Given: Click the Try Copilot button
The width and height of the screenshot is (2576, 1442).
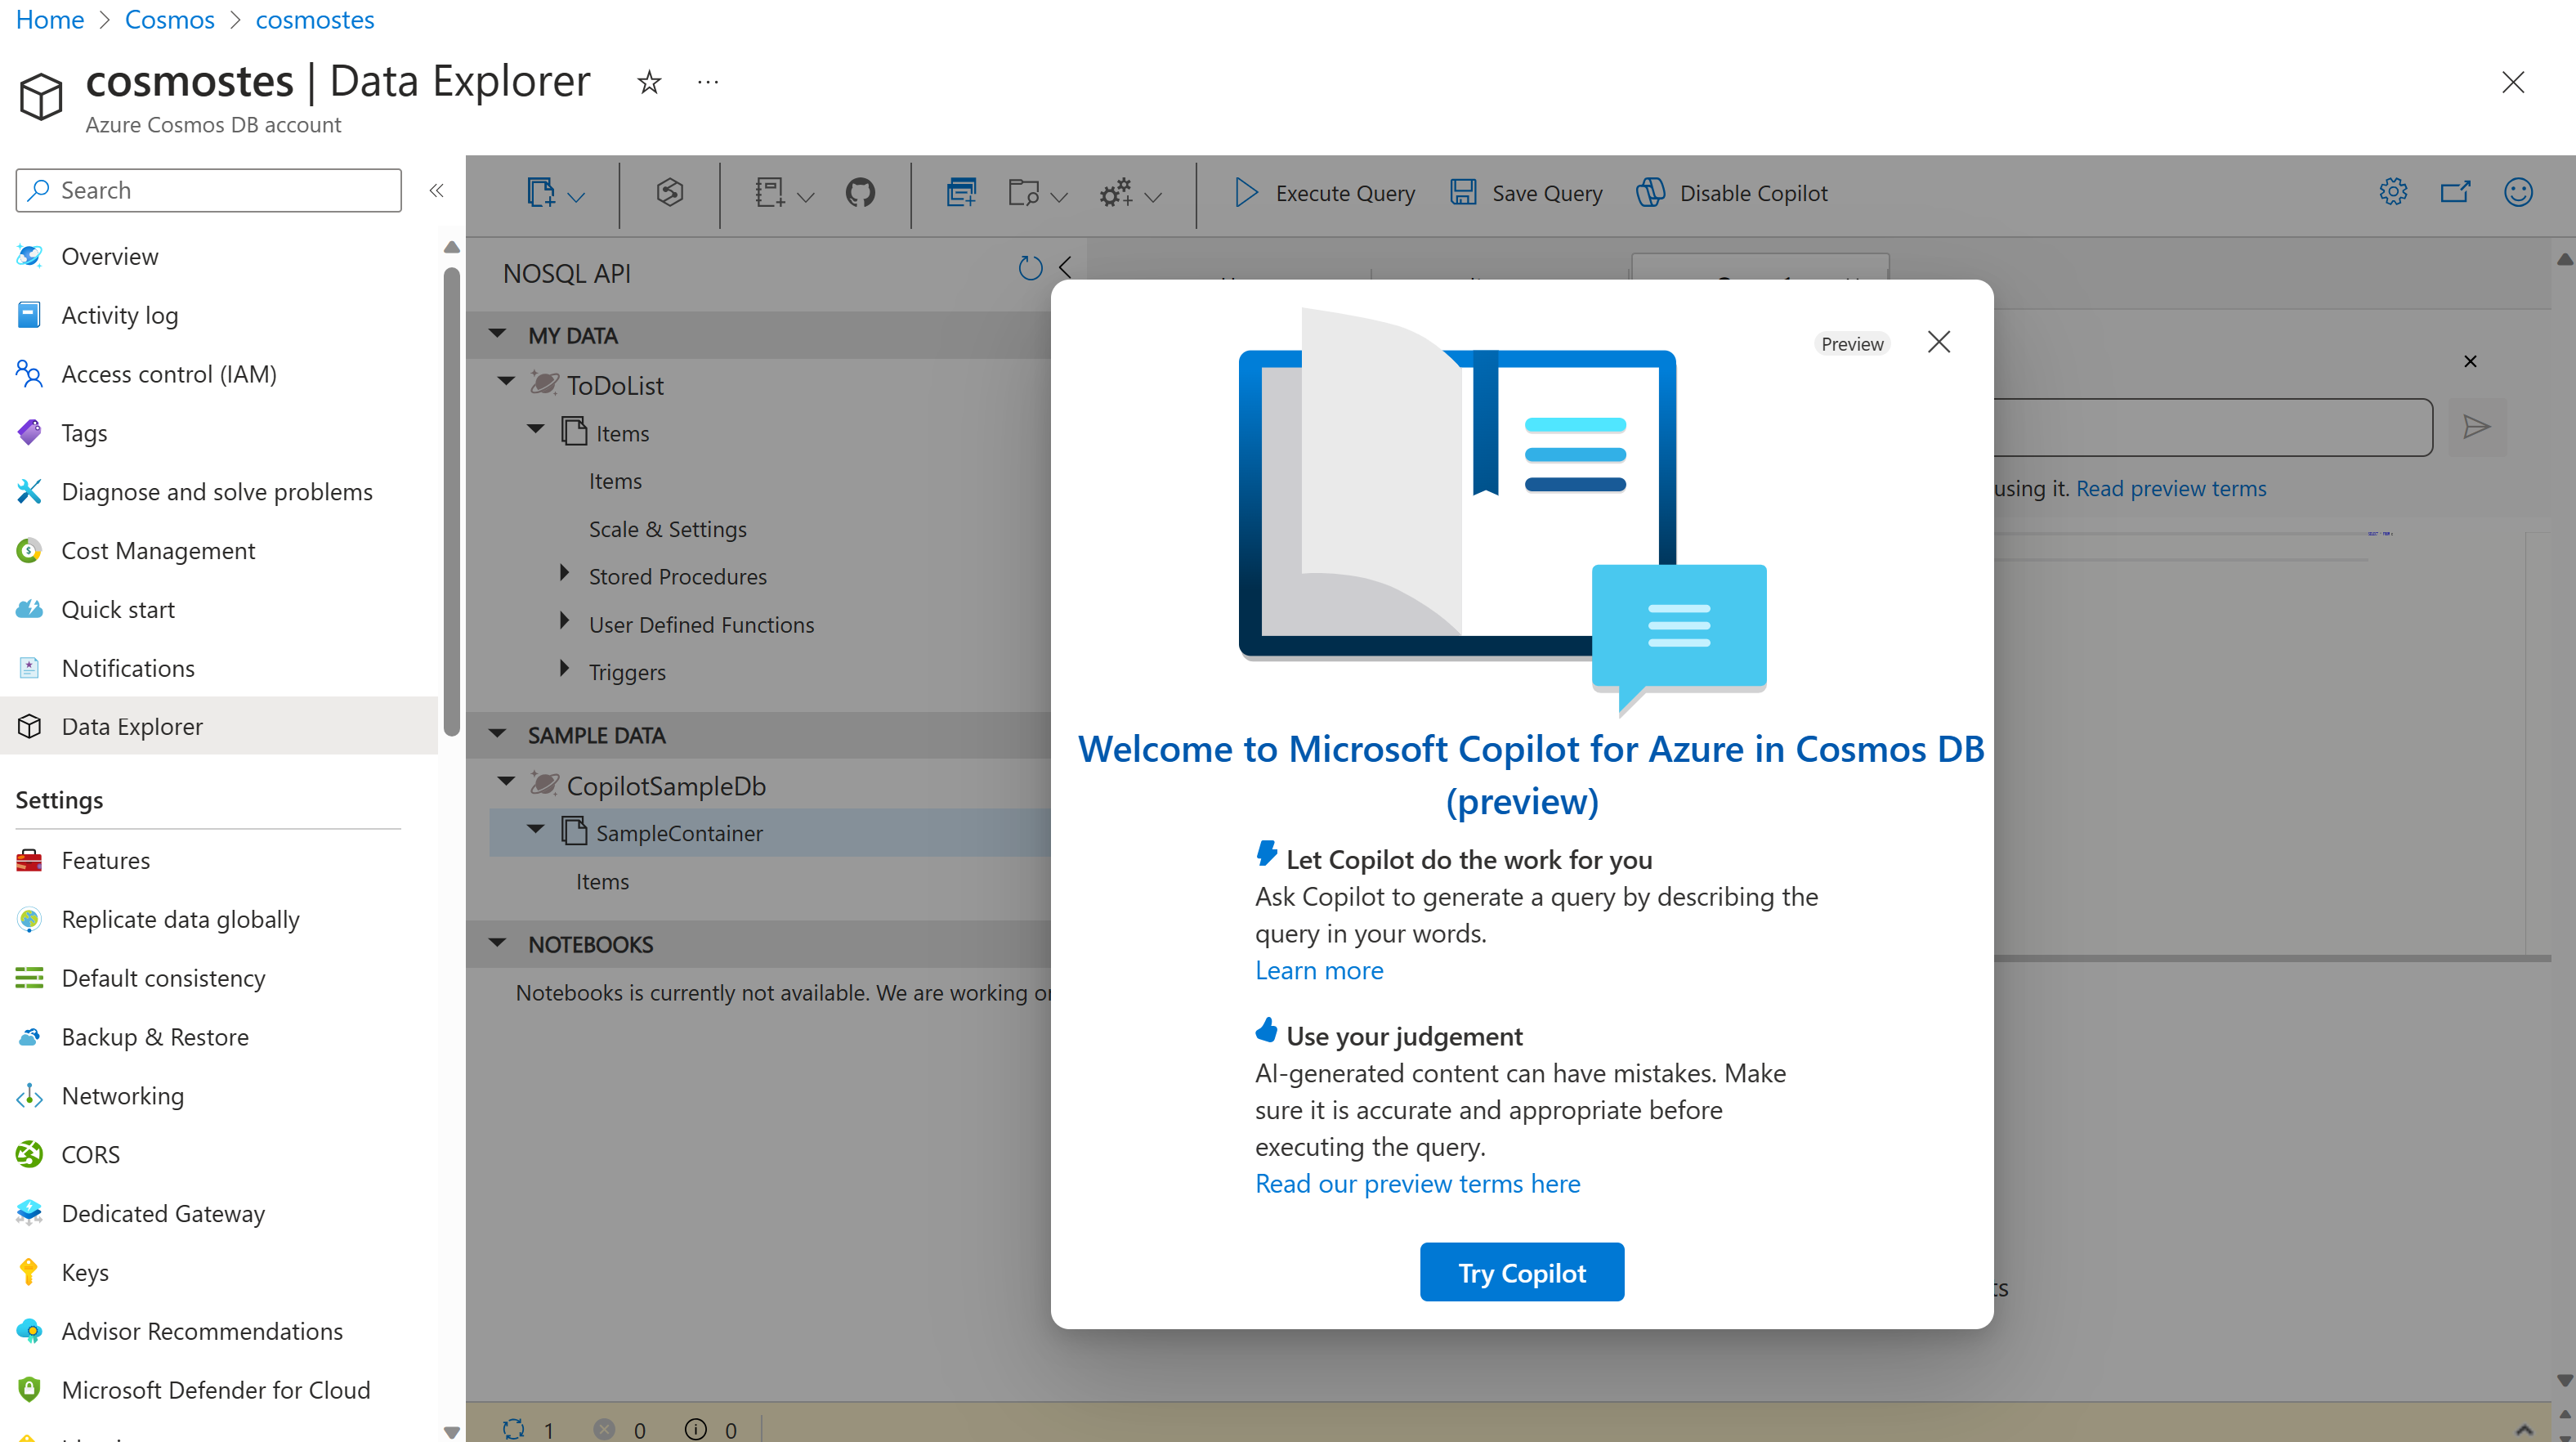Looking at the screenshot, I should pyautogui.click(x=1521, y=1272).
